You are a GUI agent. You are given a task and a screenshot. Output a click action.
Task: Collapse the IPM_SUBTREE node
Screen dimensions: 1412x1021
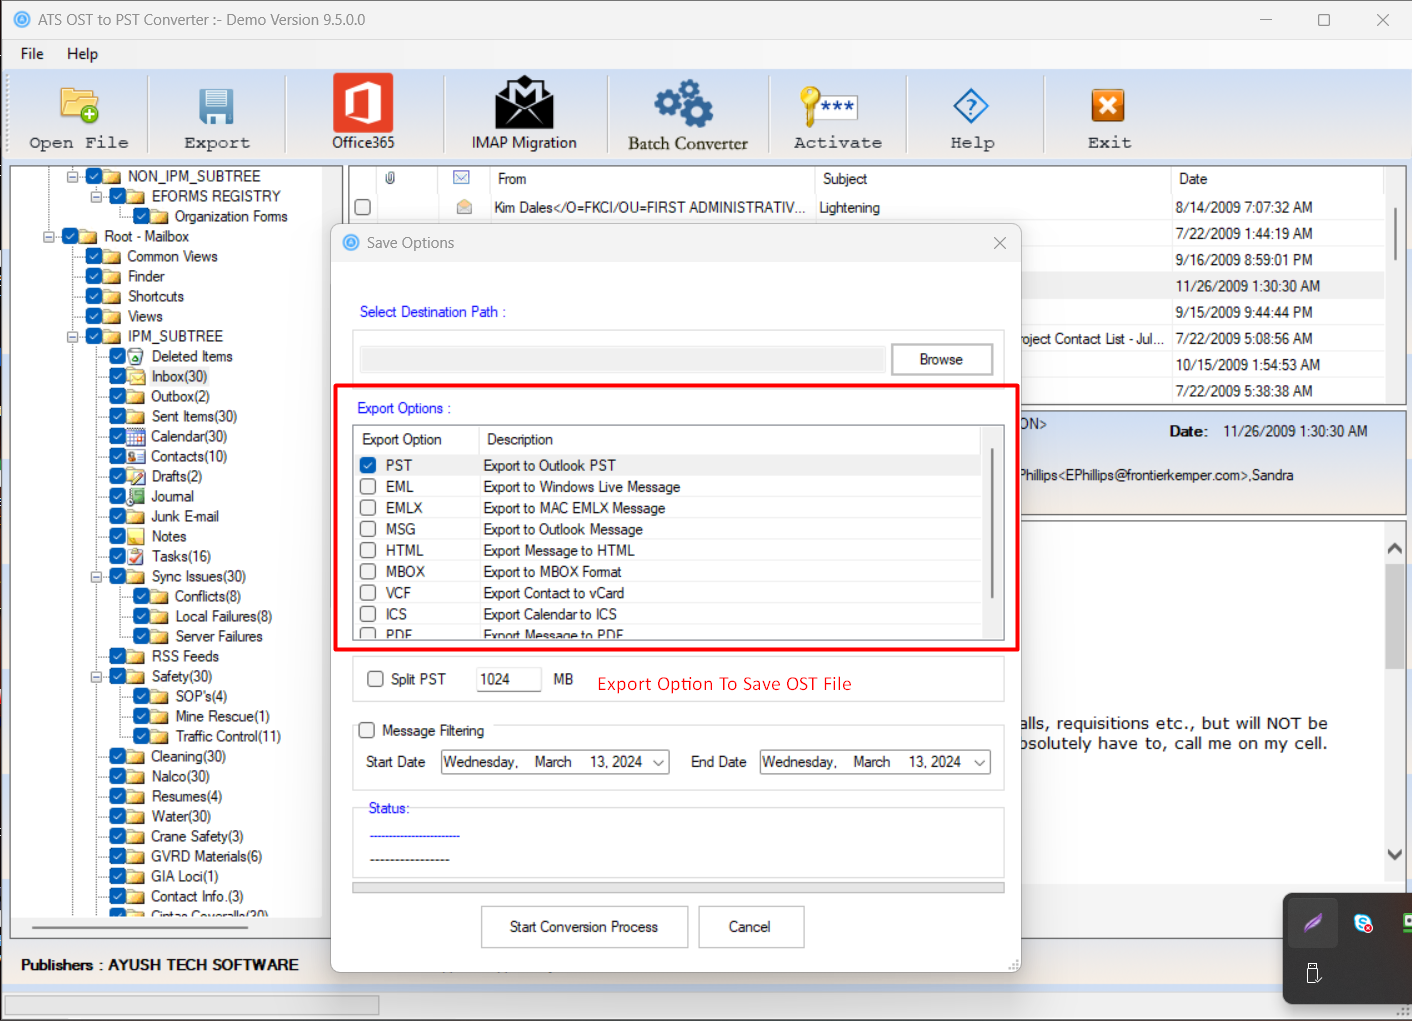[72, 337]
